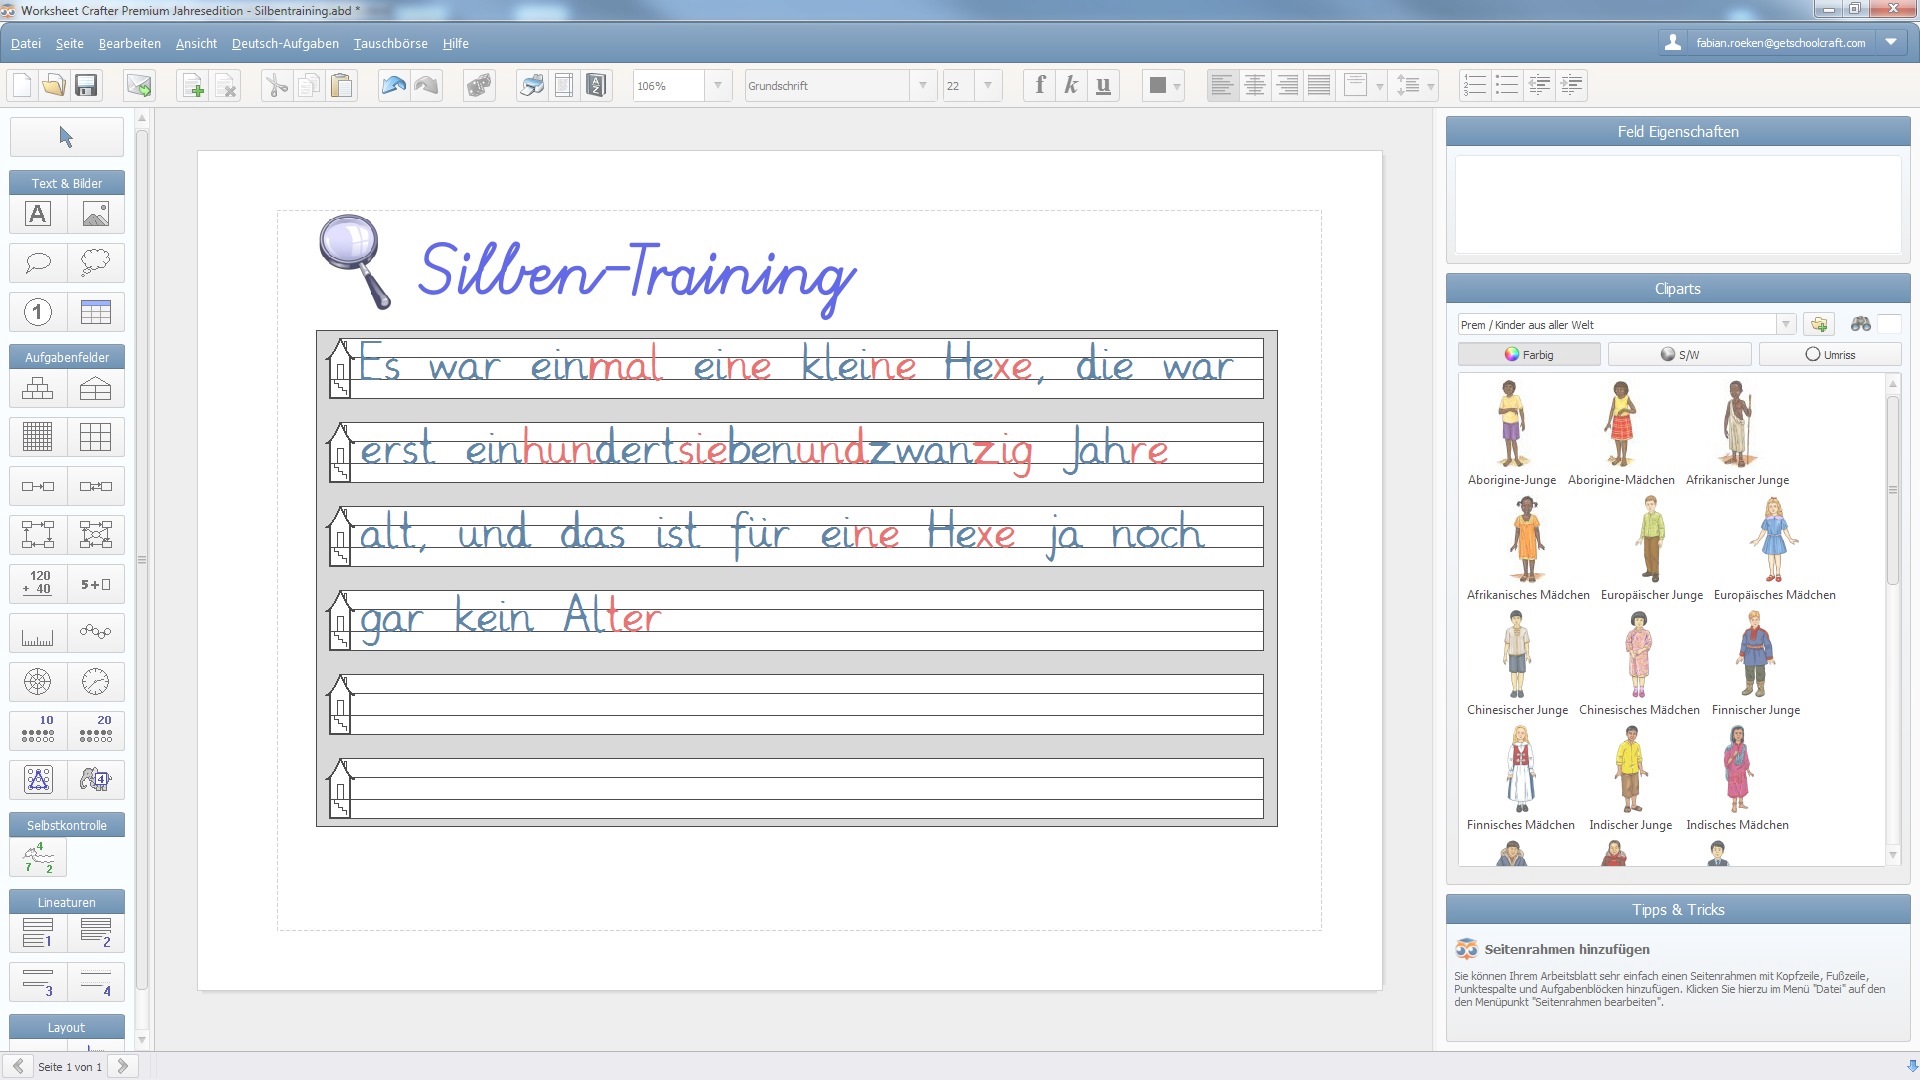Undo the last action
This screenshot has height=1080, width=1920.
[393, 86]
